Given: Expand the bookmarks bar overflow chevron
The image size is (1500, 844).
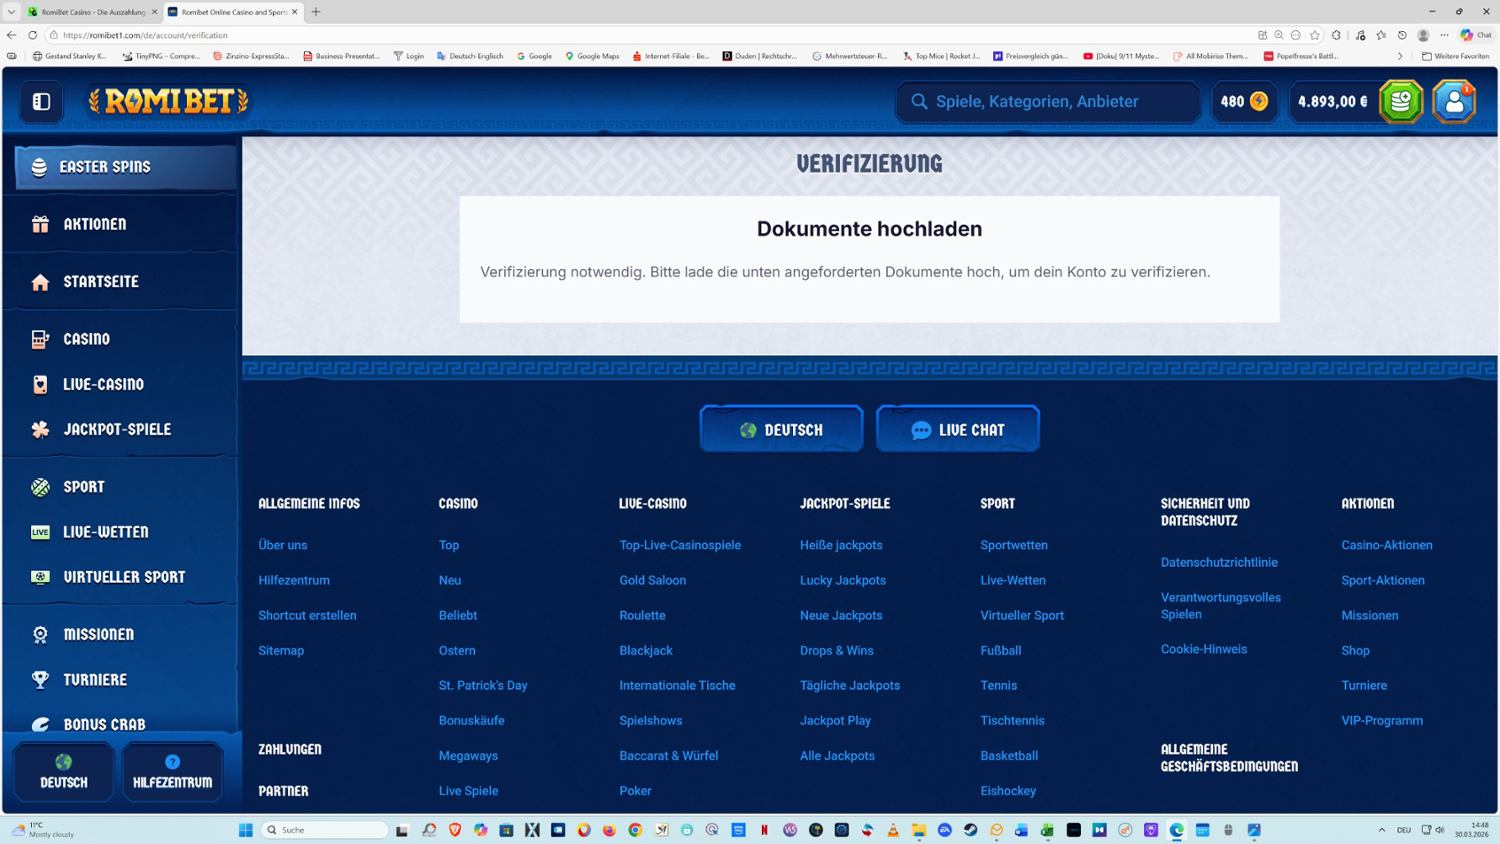Looking at the screenshot, I should pyautogui.click(x=1399, y=56).
